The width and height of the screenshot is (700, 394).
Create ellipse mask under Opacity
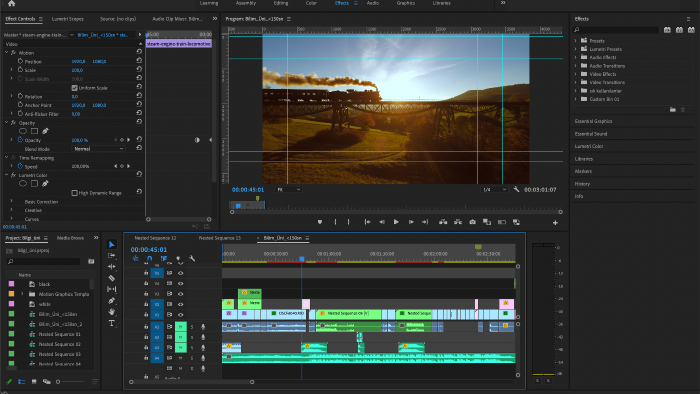coord(23,131)
